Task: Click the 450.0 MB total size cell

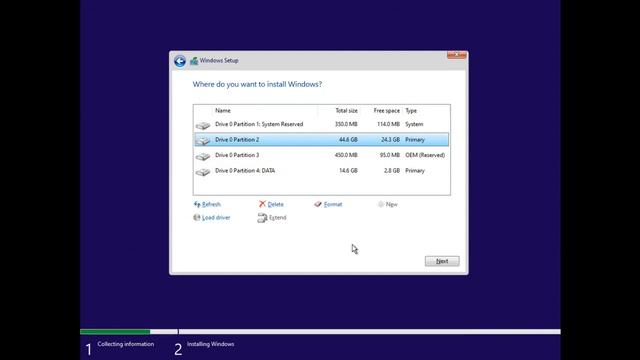Action: (346, 155)
